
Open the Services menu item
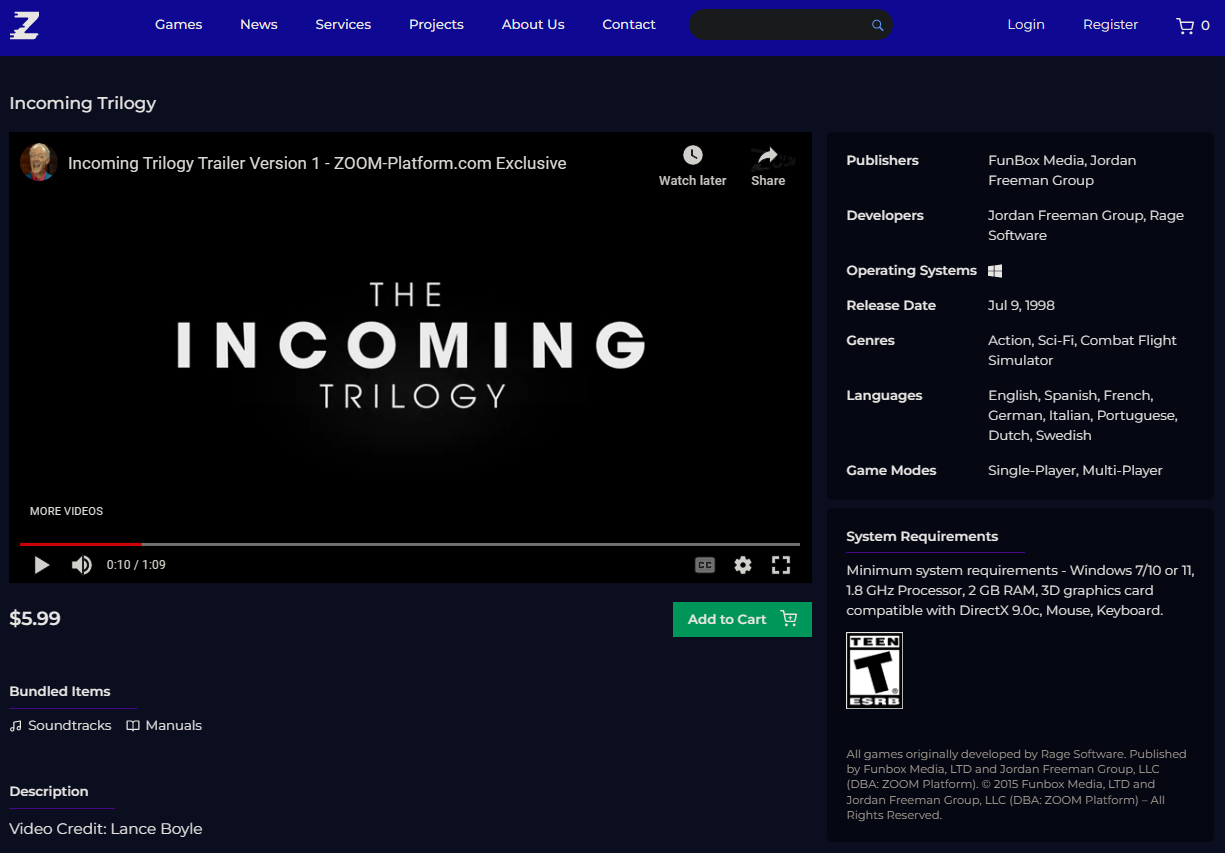coord(343,25)
